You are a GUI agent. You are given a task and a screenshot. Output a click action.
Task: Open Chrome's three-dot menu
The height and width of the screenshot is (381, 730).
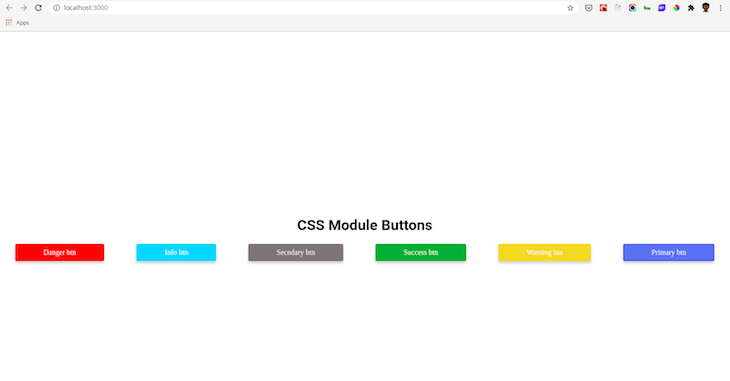[x=720, y=8]
